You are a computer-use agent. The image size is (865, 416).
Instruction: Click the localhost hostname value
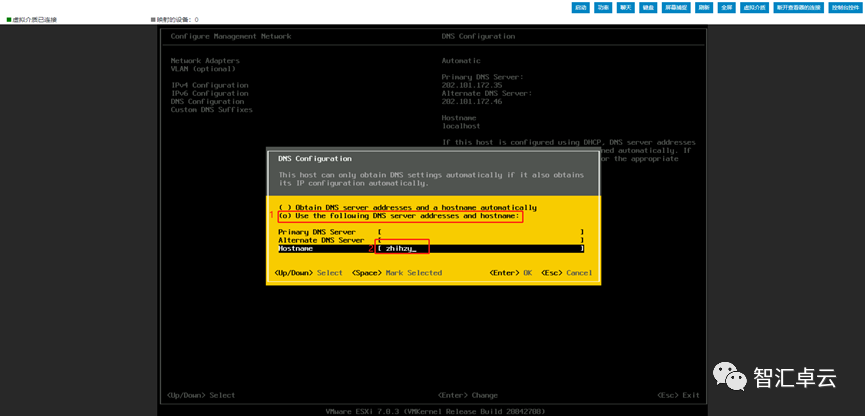click(461, 126)
